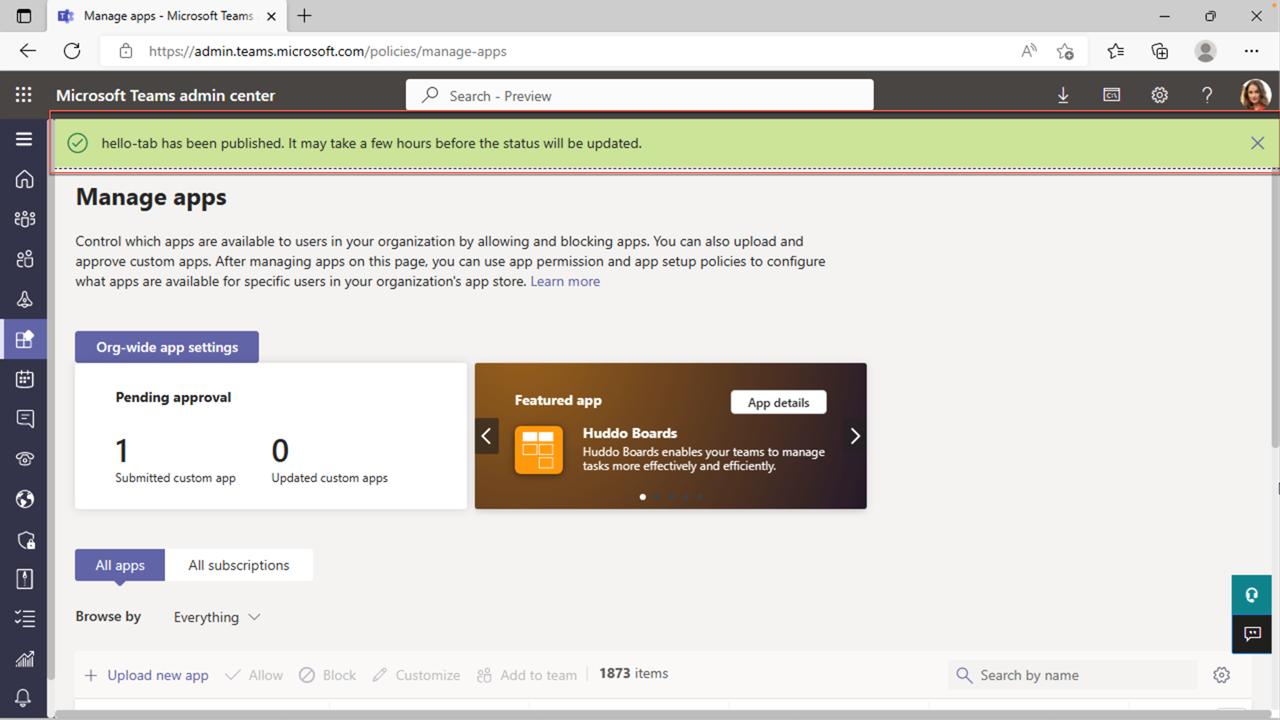
Task: Open the browser tab actions menu
Action: 24,16
